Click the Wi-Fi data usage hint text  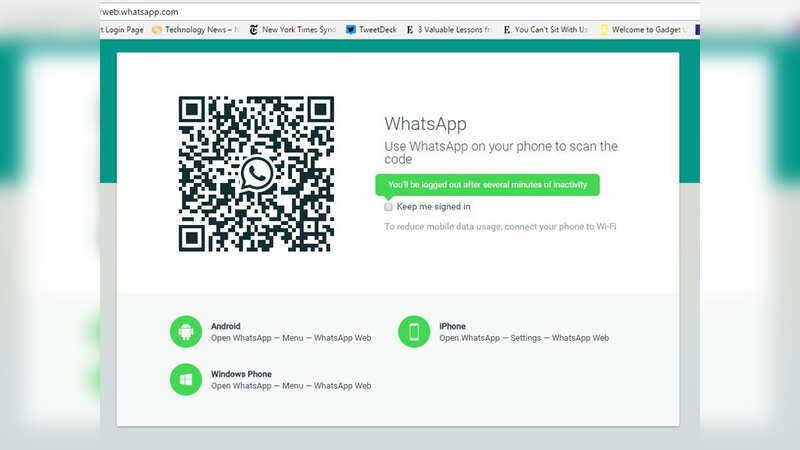500,227
